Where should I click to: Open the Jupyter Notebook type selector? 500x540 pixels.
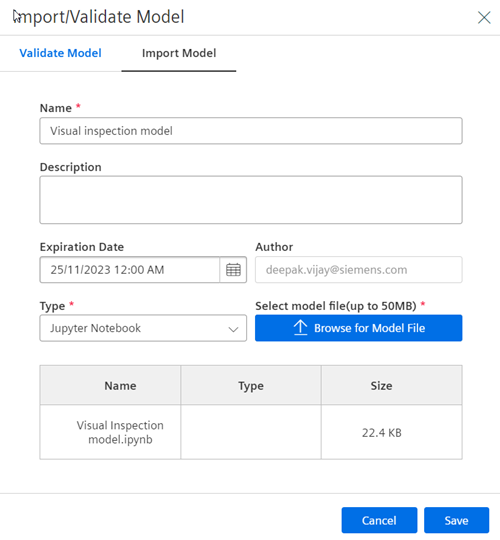[143, 328]
